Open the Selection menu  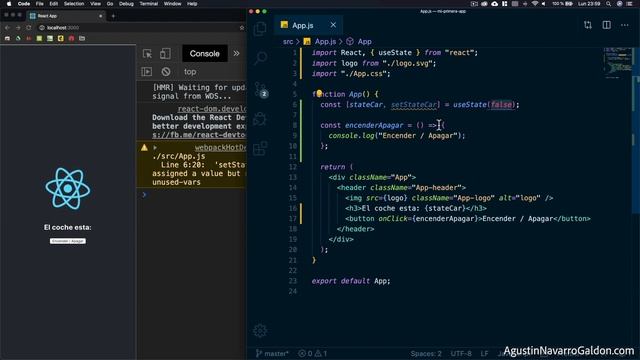click(74, 4)
